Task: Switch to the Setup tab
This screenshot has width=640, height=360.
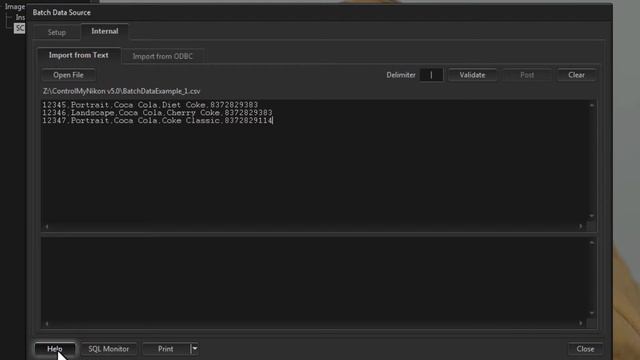Action: [x=56, y=32]
